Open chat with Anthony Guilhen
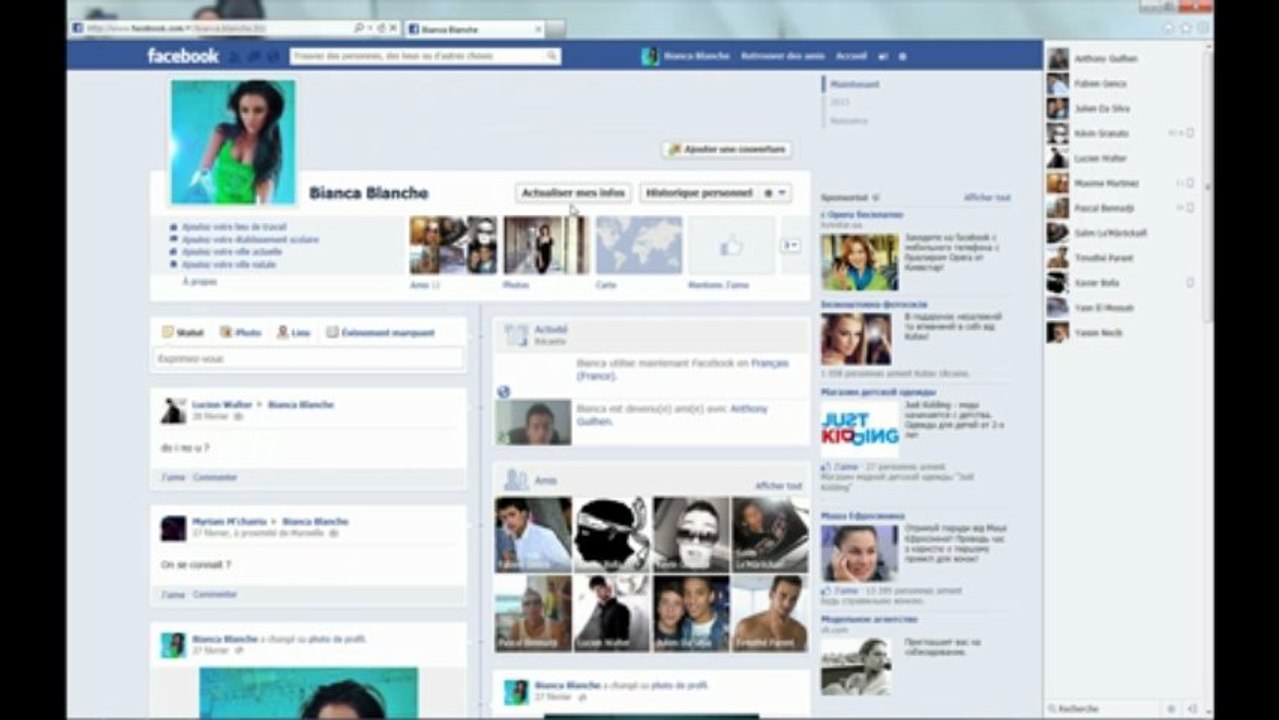This screenshot has width=1279, height=720. [x=1120, y=59]
